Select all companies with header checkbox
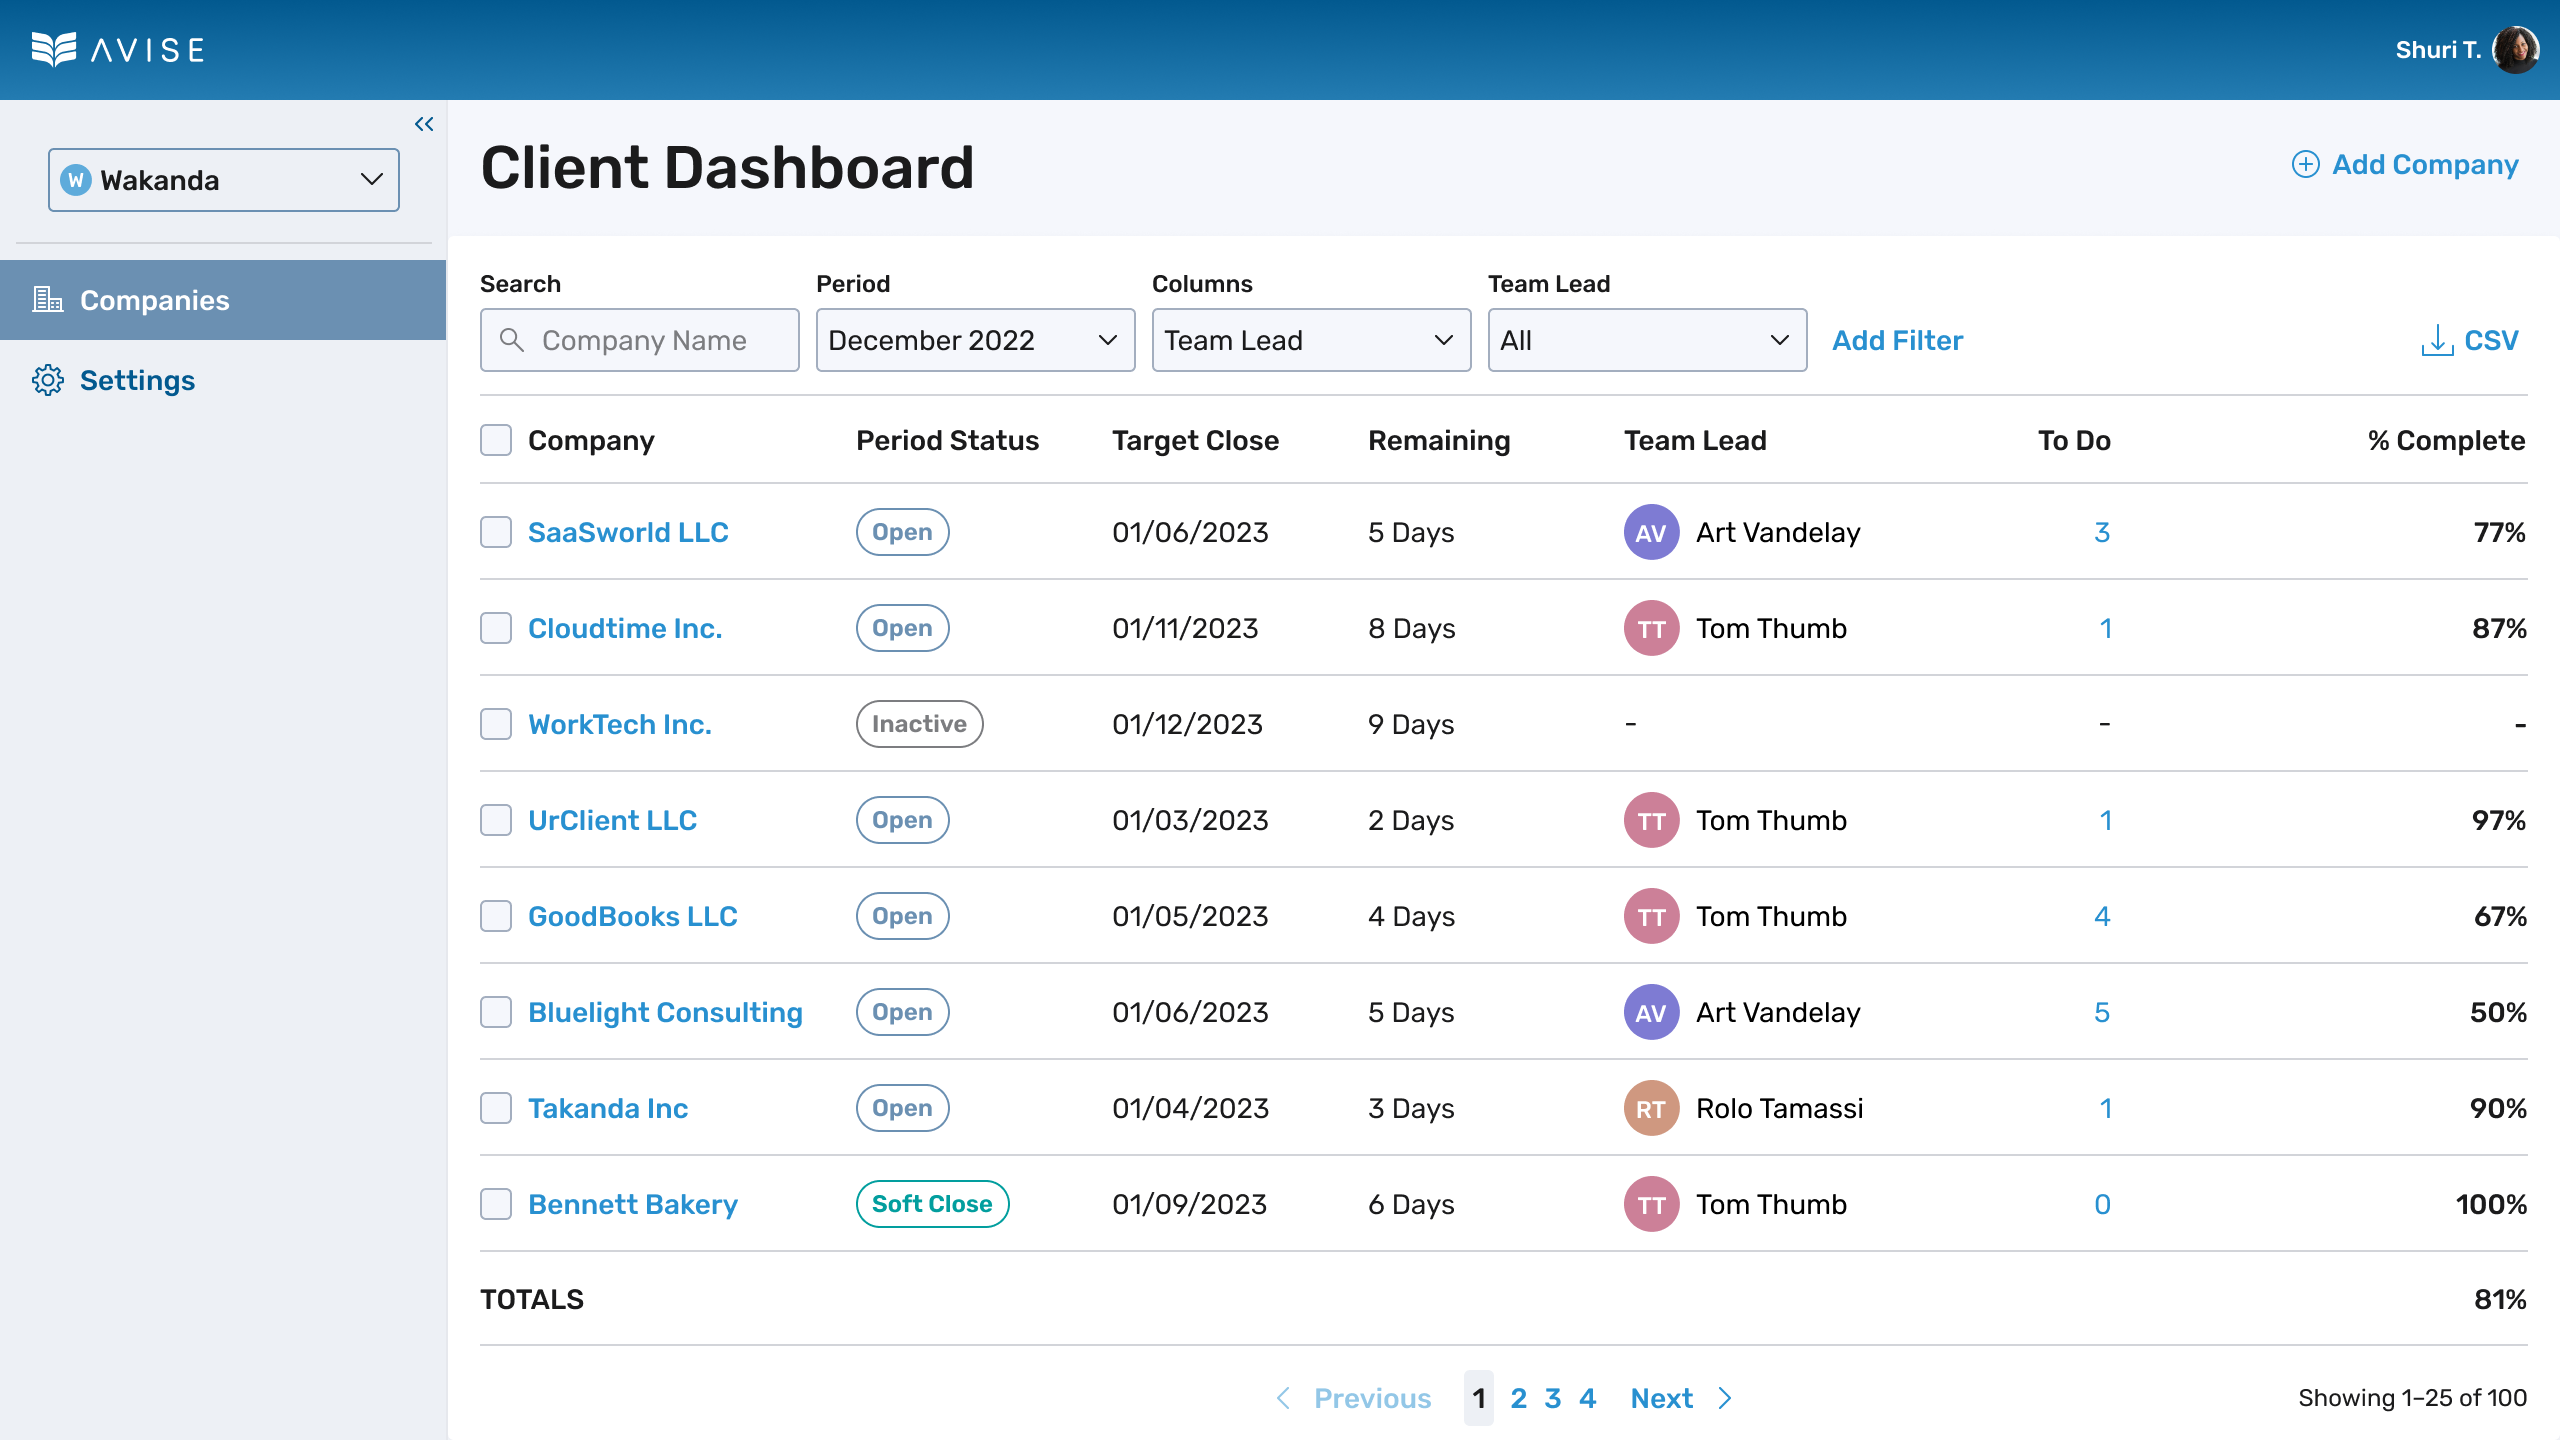Viewport: 2560px width, 1440px height. point(495,439)
